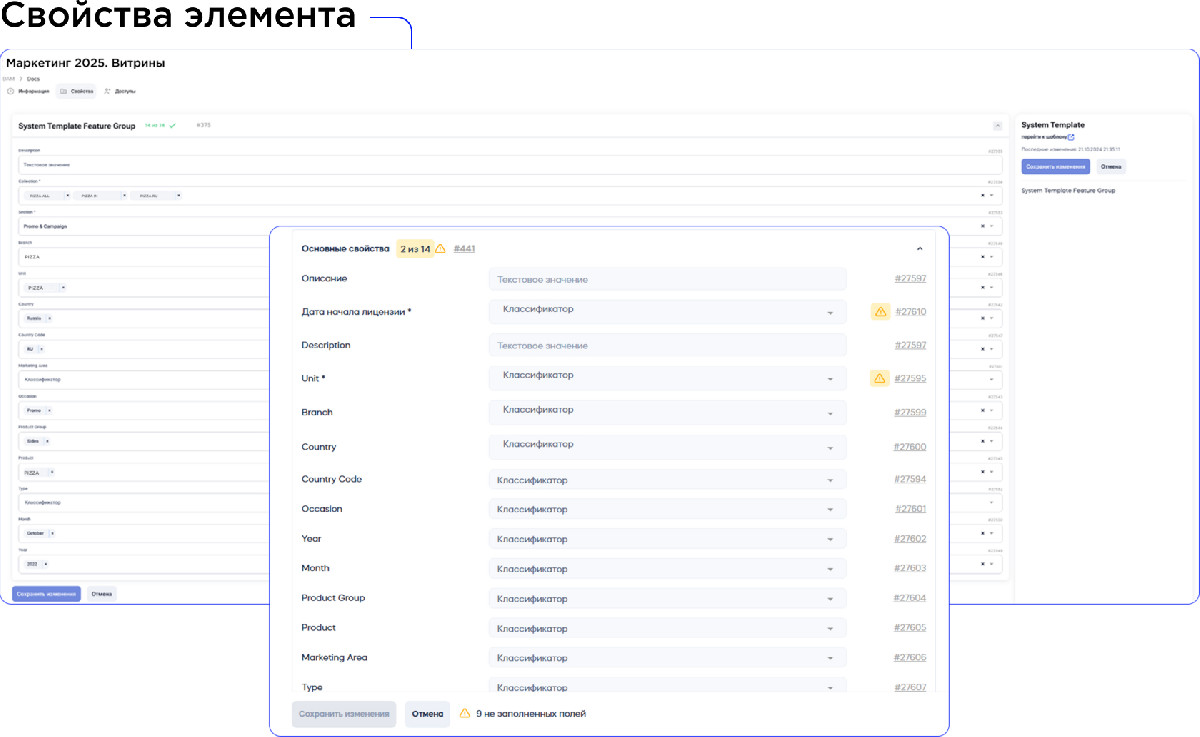Remove the Russia tag from Country

(x=51, y=319)
